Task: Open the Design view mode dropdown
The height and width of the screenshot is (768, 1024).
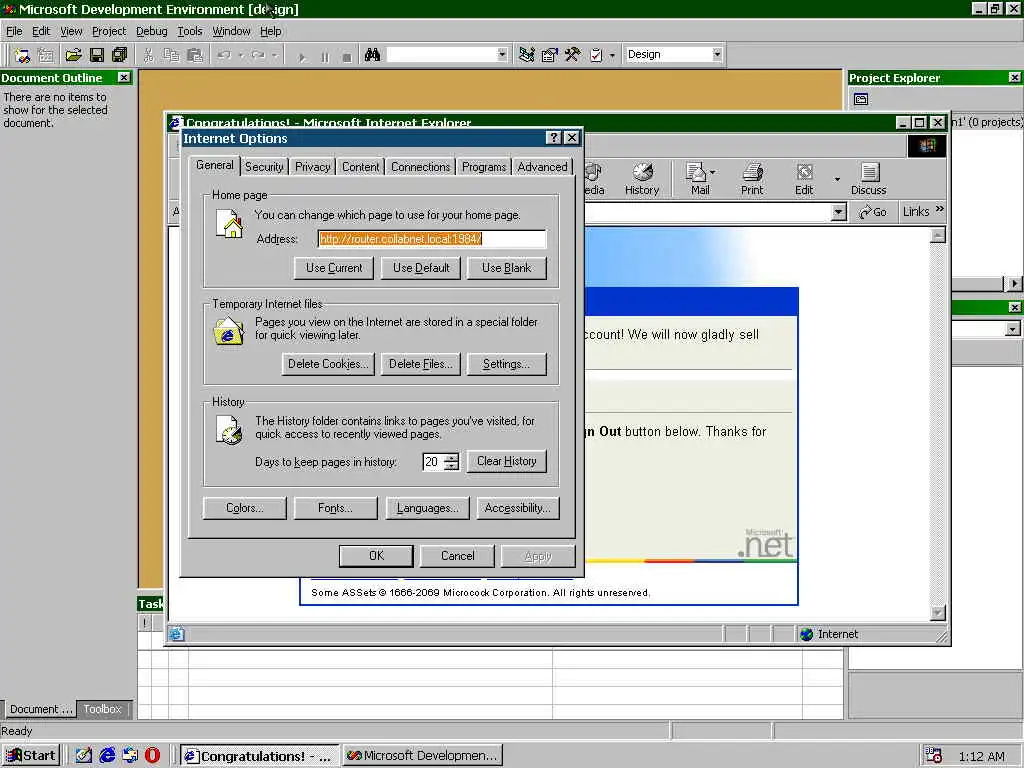Action: click(717, 54)
